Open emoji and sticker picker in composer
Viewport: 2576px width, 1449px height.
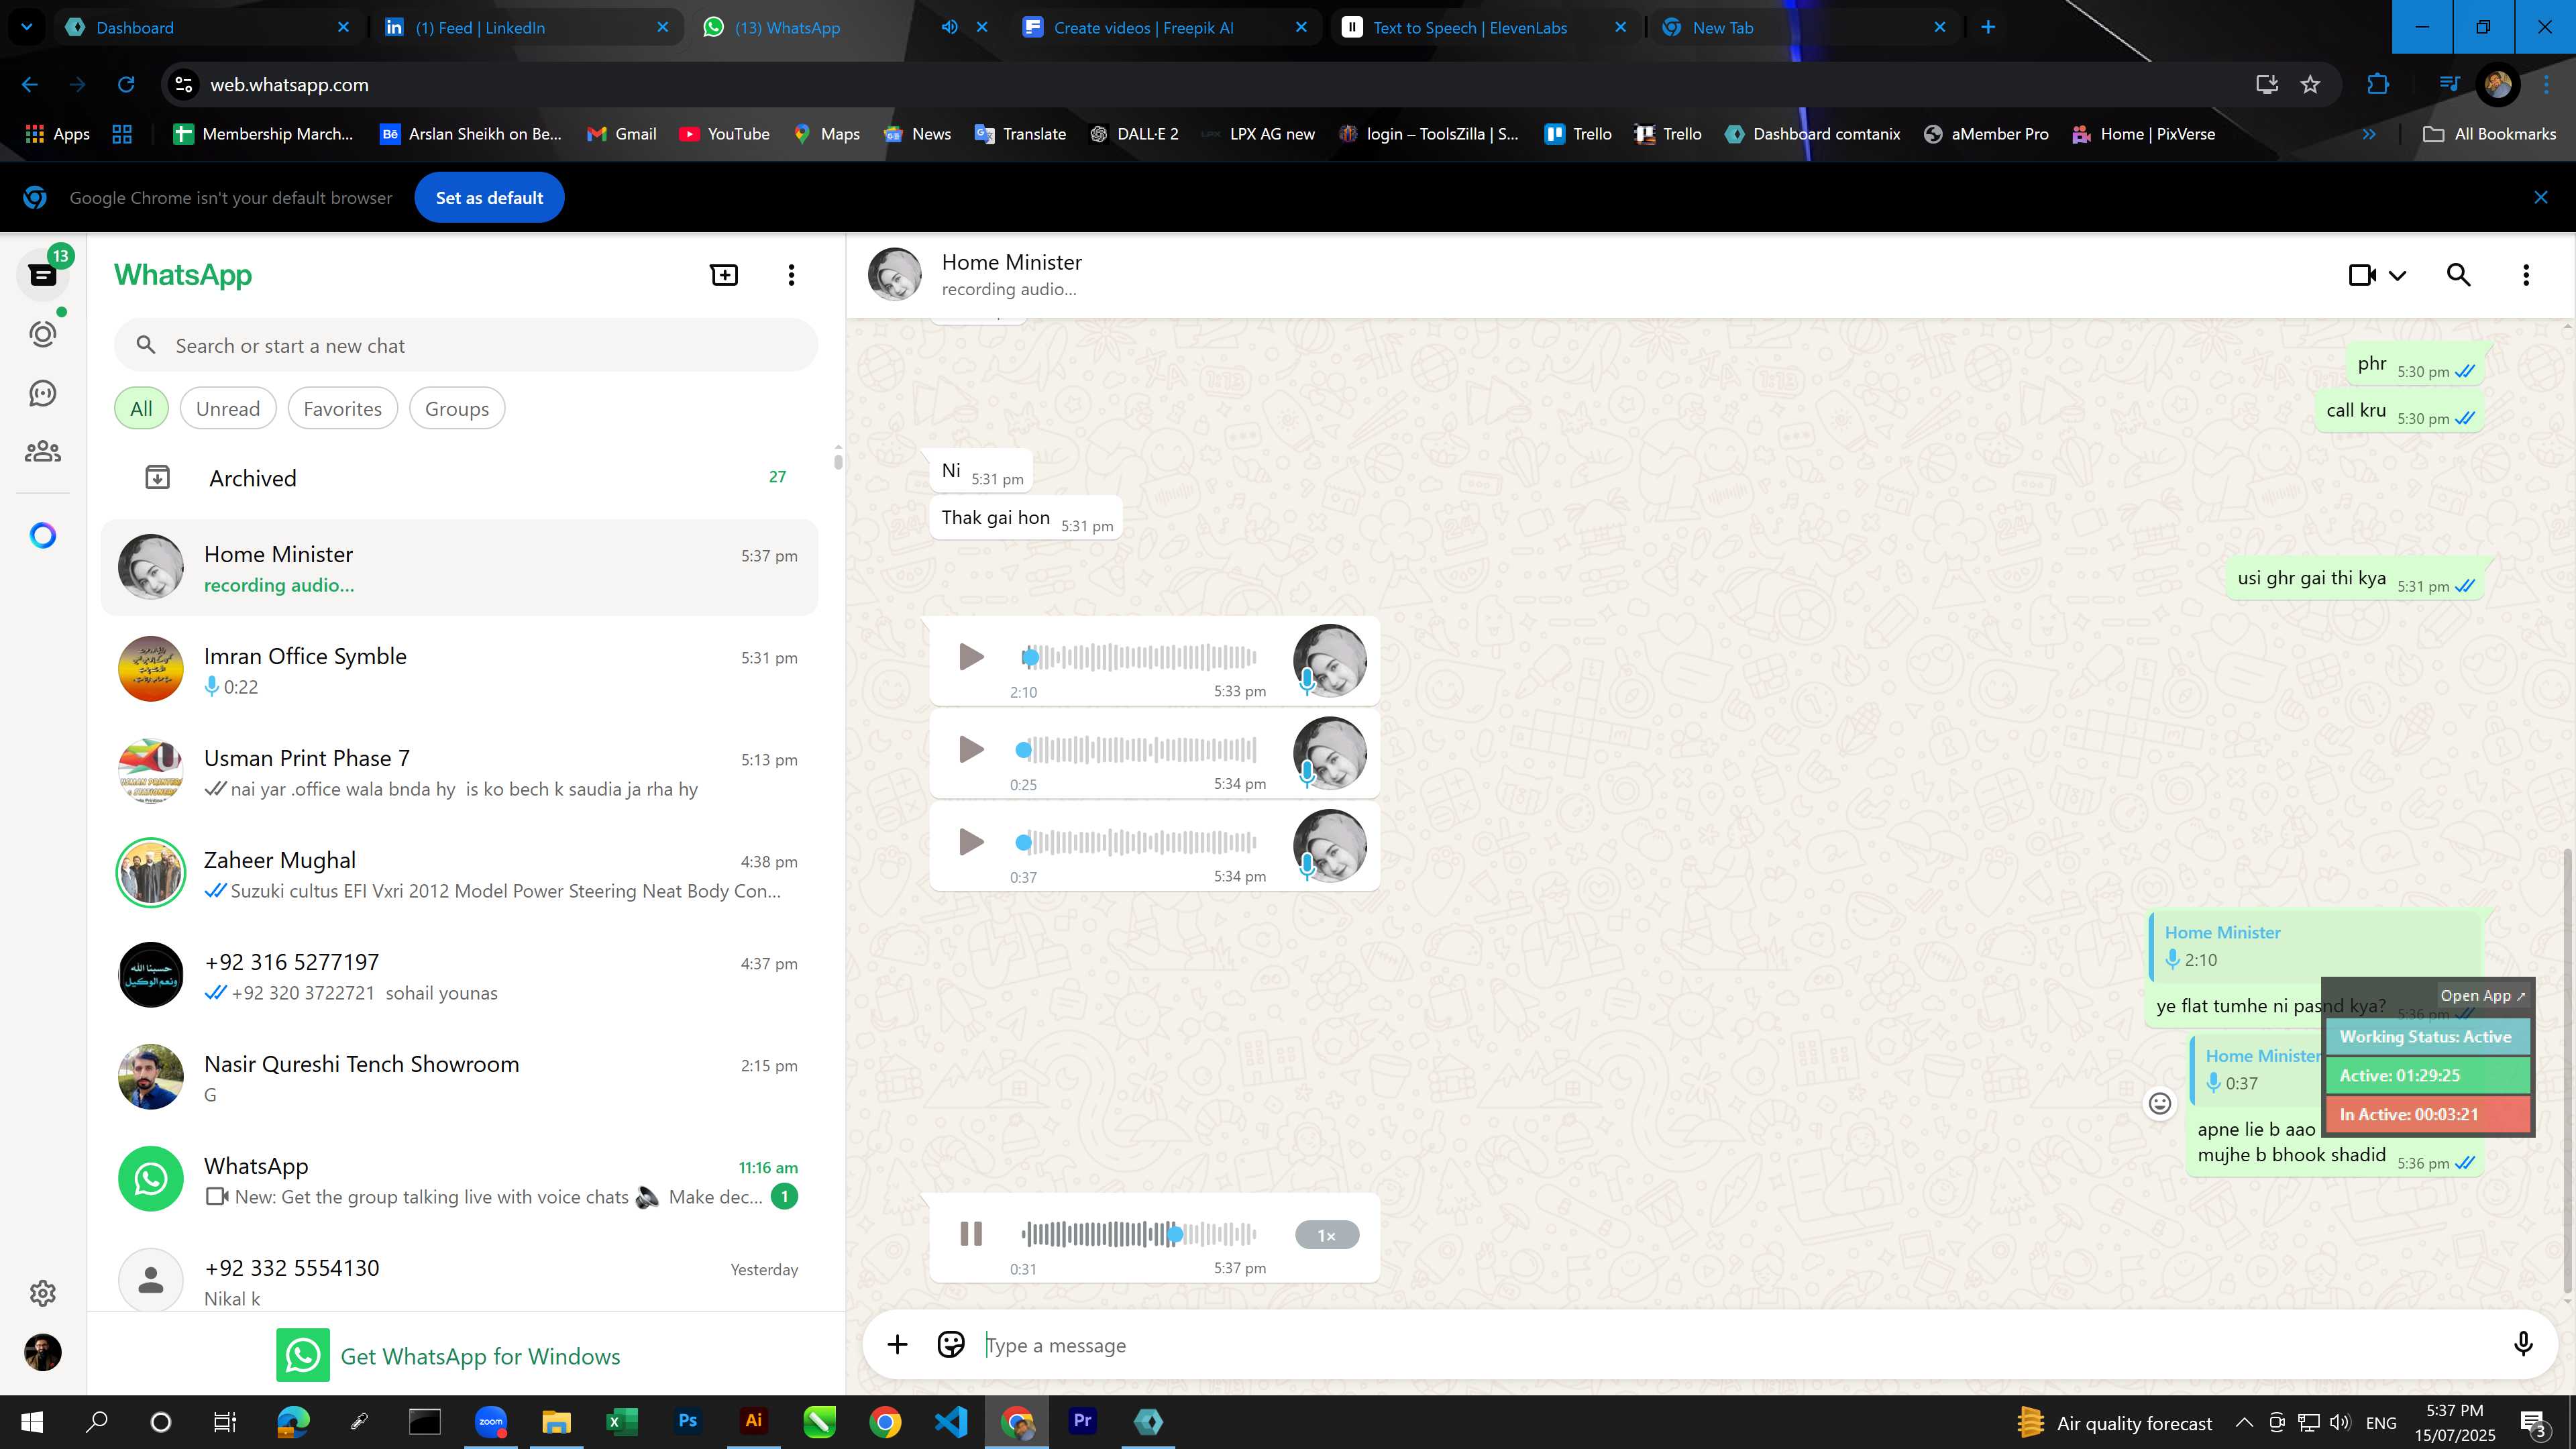[950, 1345]
